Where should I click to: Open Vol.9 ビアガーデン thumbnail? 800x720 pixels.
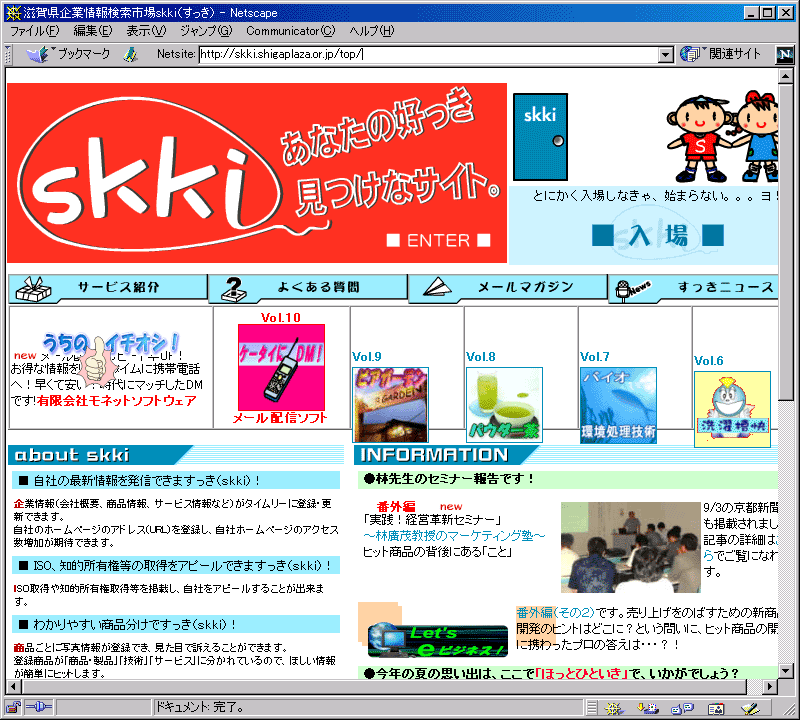coord(390,405)
